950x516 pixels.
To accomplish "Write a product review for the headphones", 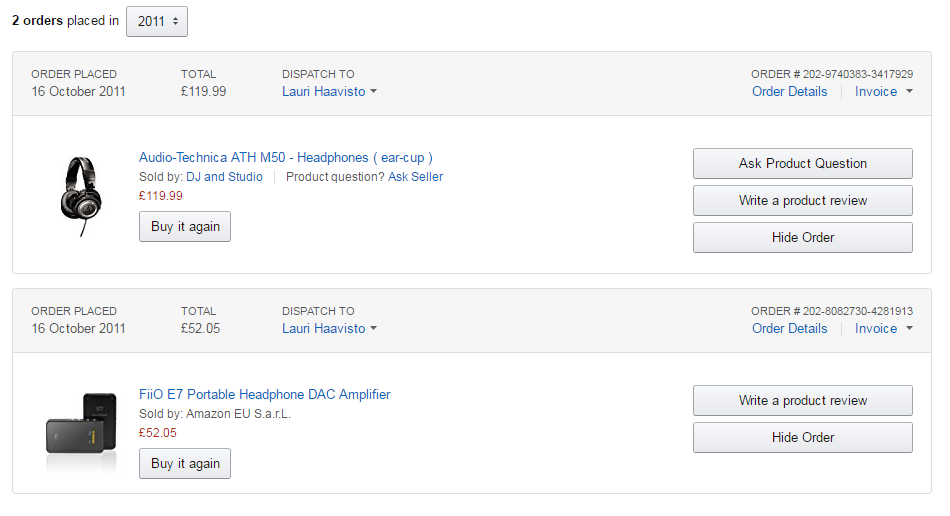I will click(x=802, y=200).
